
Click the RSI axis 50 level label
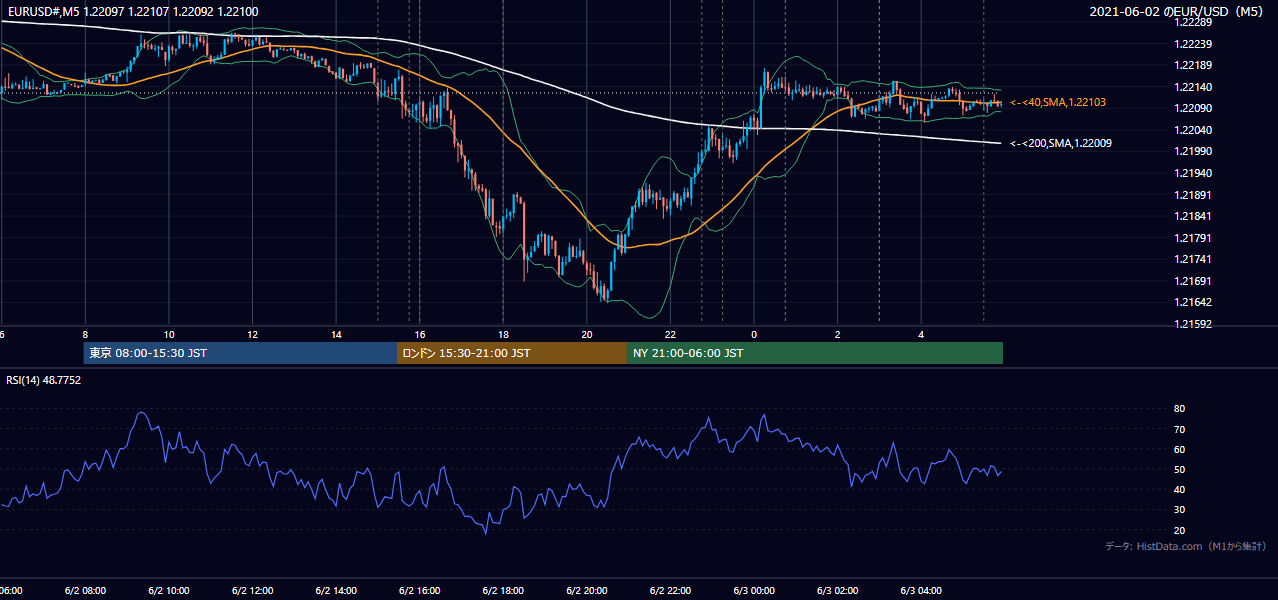click(x=1180, y=469)
